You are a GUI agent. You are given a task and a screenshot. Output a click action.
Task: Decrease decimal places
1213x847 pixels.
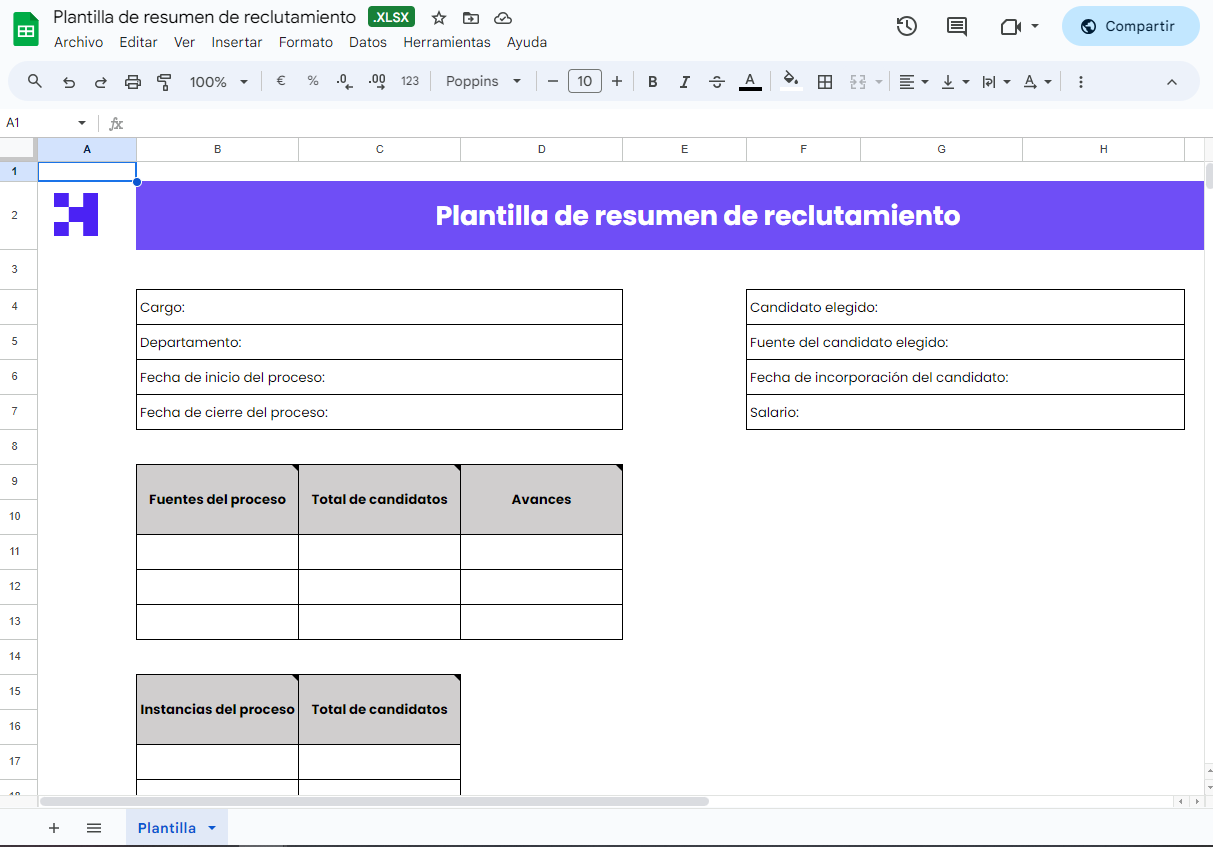345,81
